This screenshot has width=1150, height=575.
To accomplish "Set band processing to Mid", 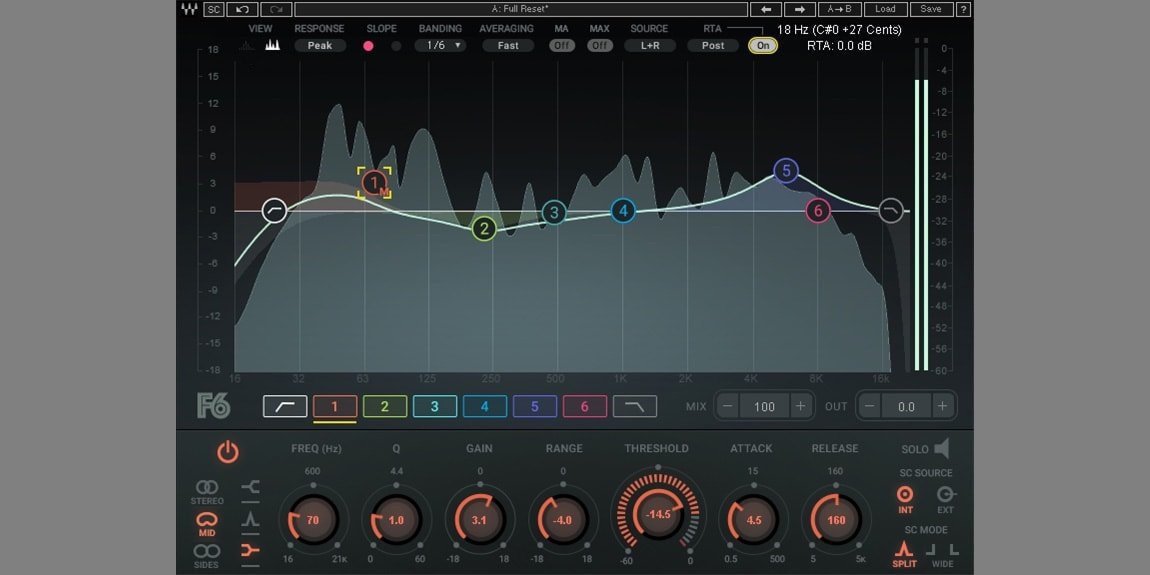I will click(x=207, y=524).
